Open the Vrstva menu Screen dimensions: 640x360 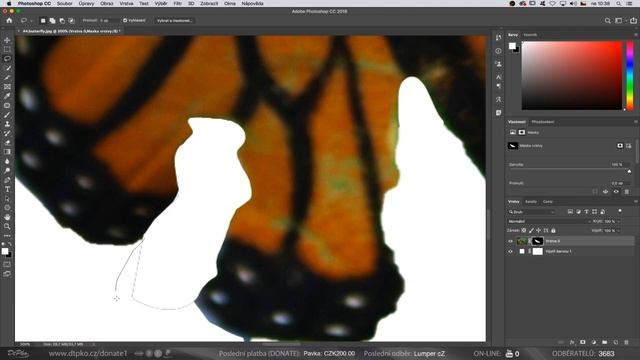[126, 3]
